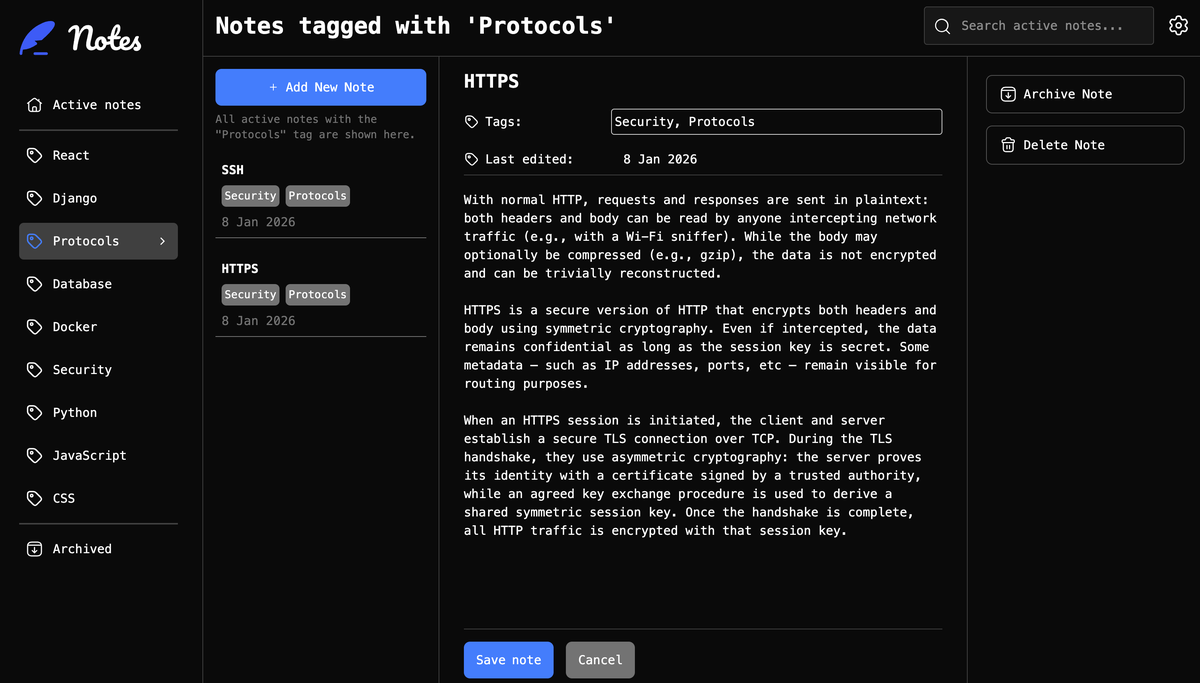Expand the Protocols sidebar chevron

coord(162,241)
